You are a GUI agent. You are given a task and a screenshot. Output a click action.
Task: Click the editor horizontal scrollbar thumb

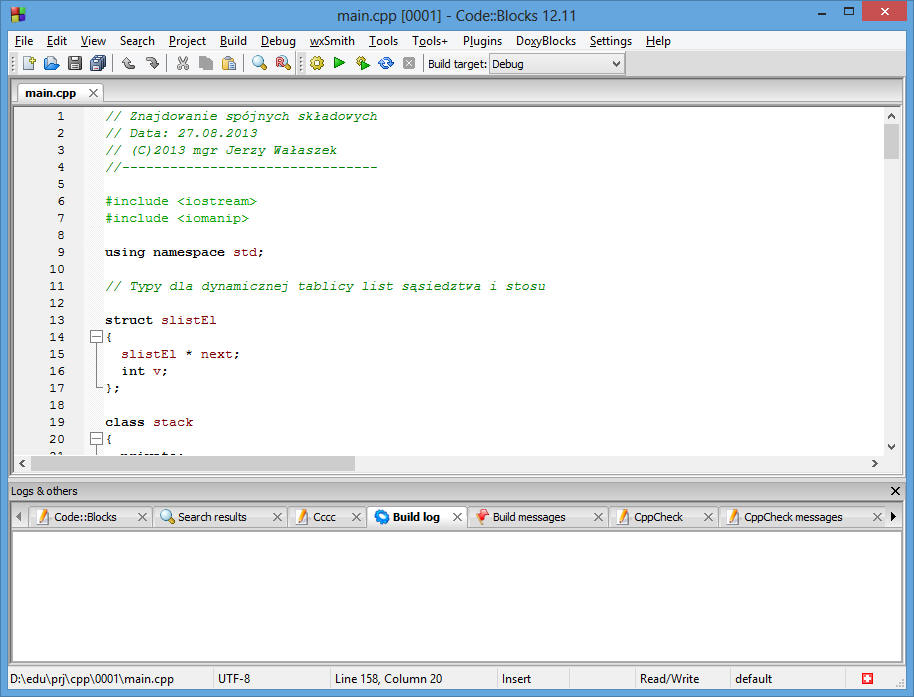192,464
